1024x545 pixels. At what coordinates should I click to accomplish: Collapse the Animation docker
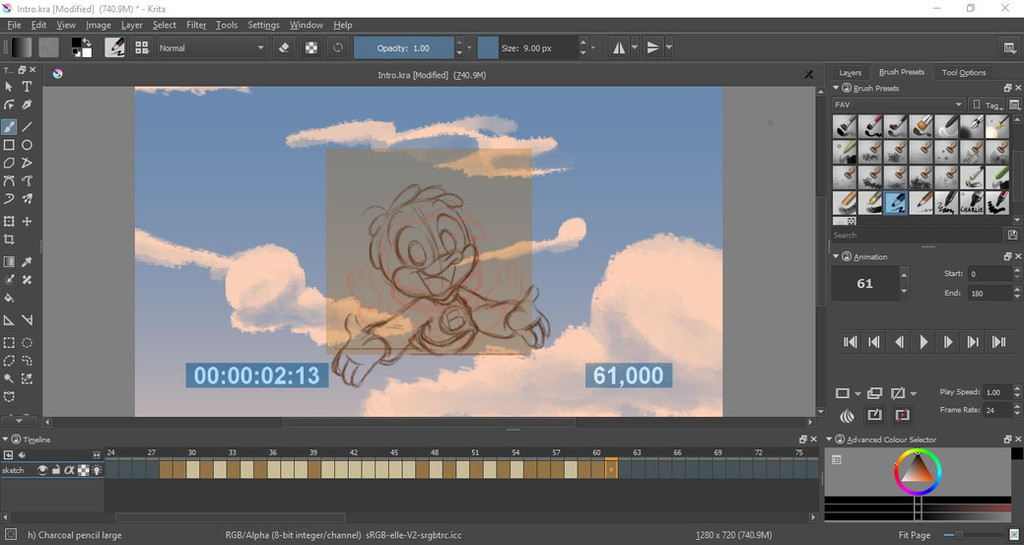coord(835,257)
